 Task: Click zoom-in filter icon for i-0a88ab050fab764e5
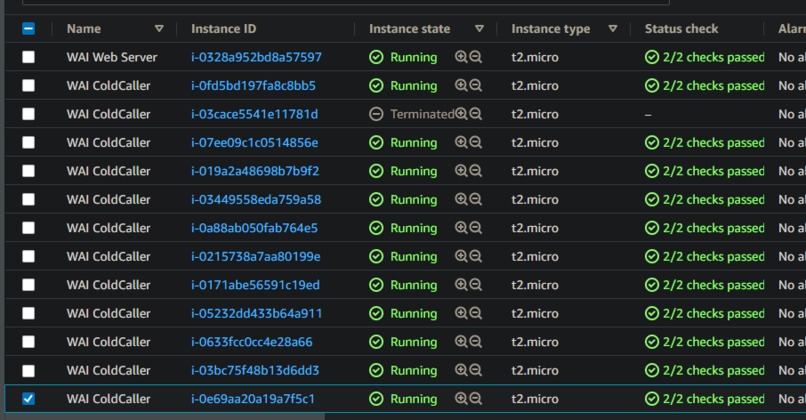click(x=461, y=228)
